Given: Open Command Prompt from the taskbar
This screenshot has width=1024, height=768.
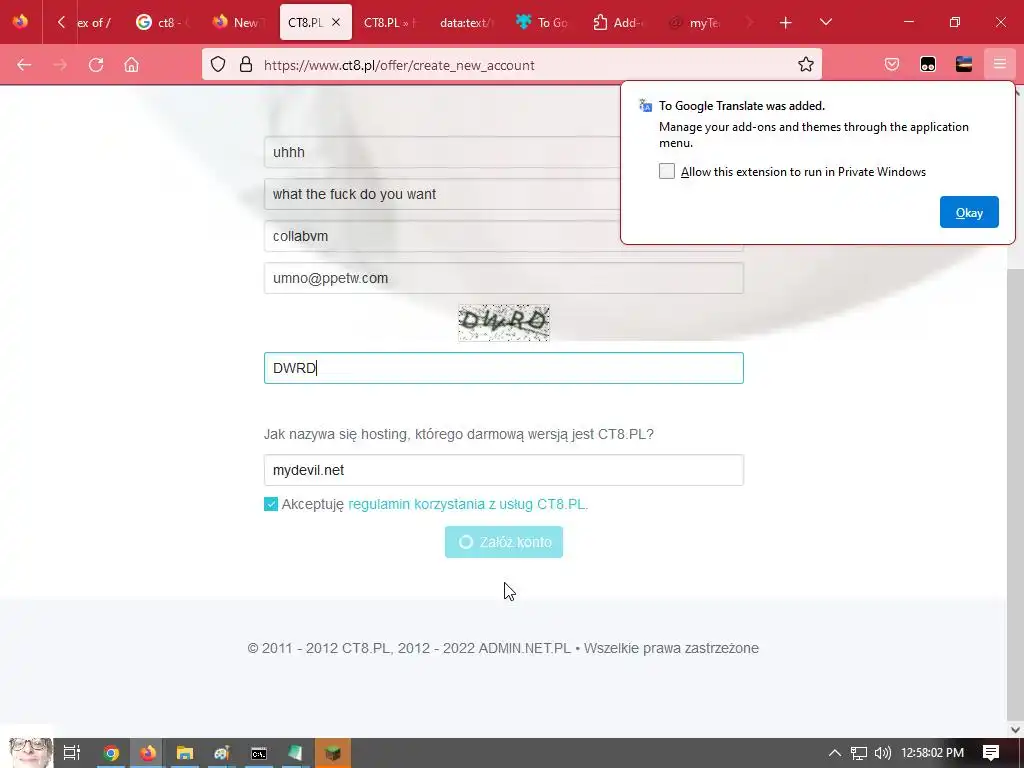Looking at the screenshot, I should click(259, 753).
